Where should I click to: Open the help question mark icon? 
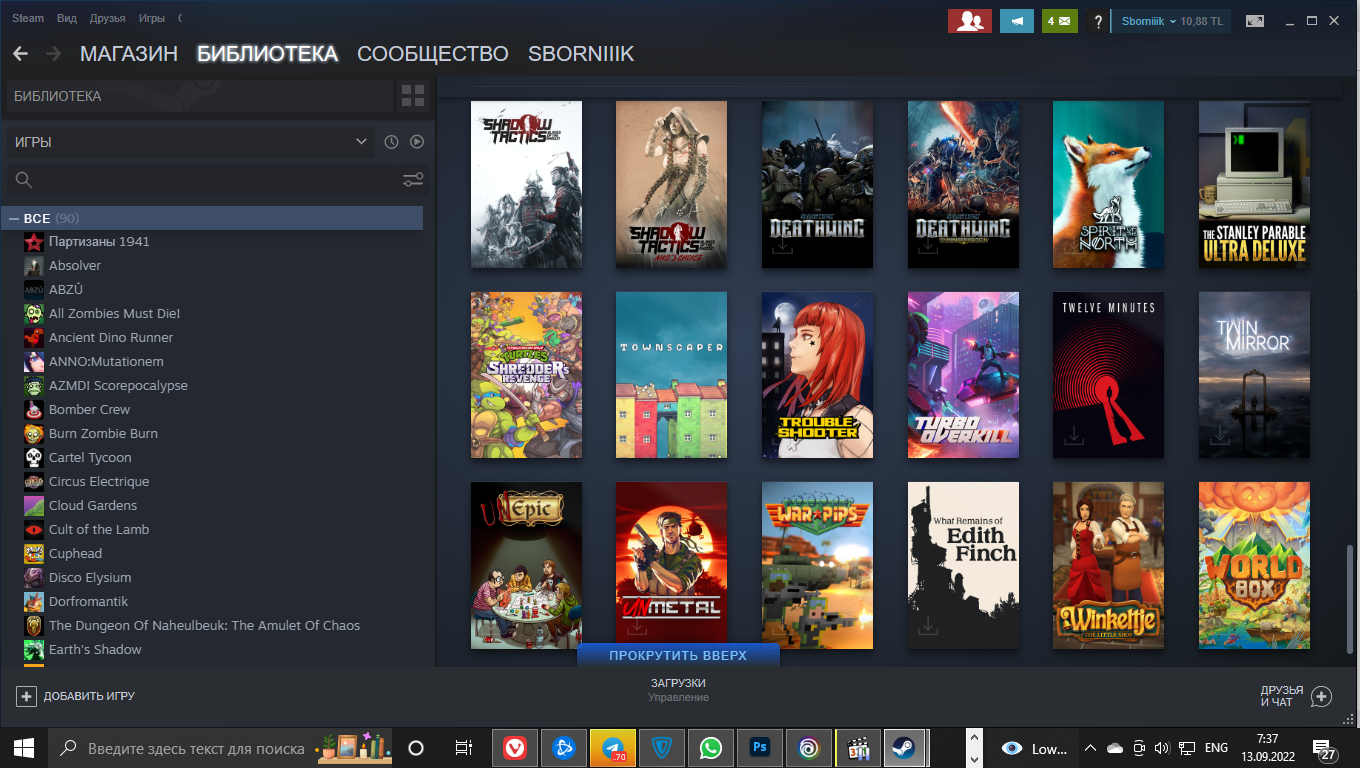click(x=1097, y=21)
